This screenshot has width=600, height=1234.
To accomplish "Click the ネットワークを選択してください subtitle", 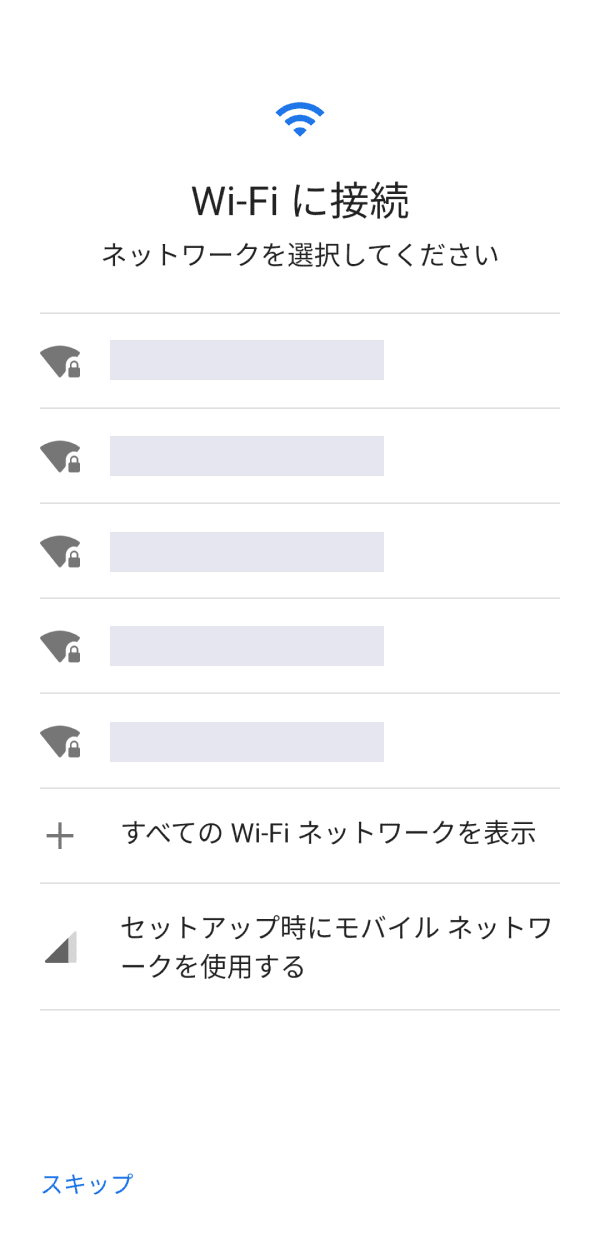I will click(x=300, y=255).
